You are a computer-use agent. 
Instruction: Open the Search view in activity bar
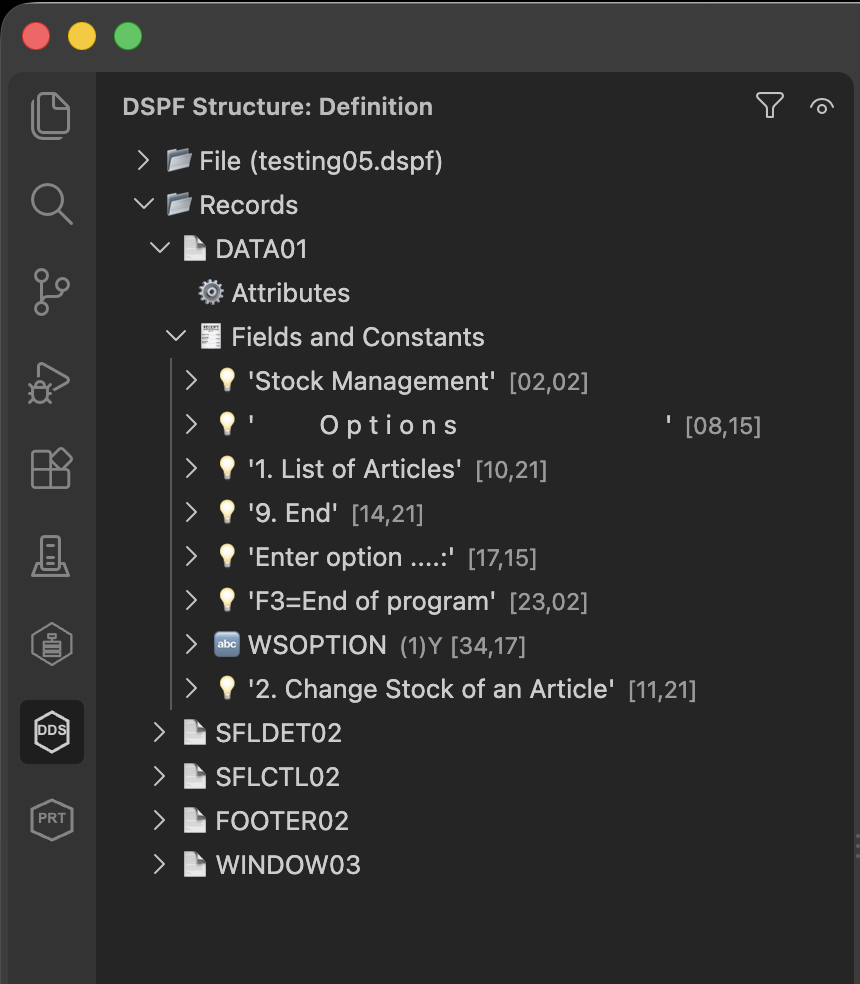[x=51, y=204]
